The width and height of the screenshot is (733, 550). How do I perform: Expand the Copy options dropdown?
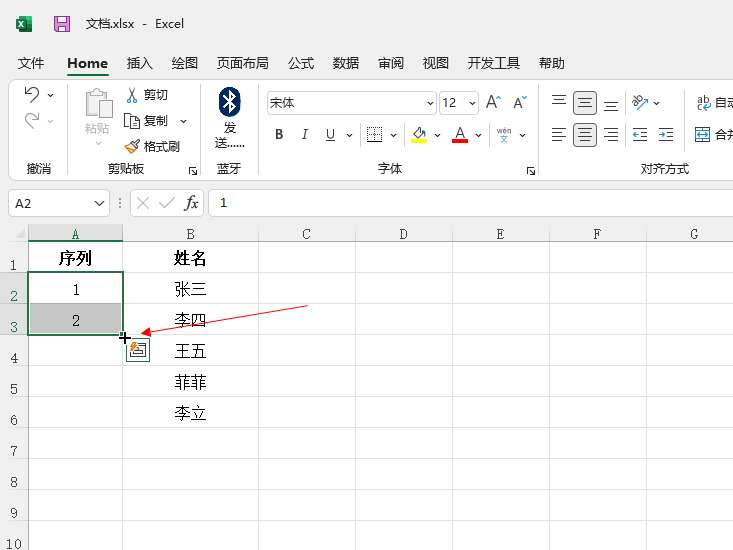[183, 121]
